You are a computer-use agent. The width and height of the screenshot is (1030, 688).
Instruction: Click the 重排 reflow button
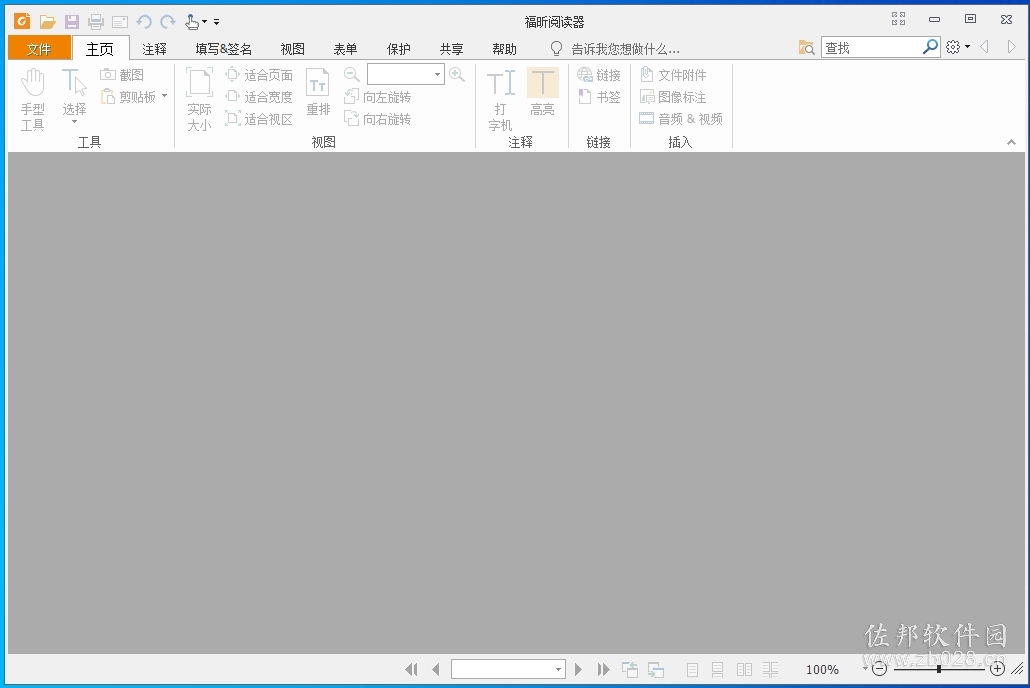318,92
